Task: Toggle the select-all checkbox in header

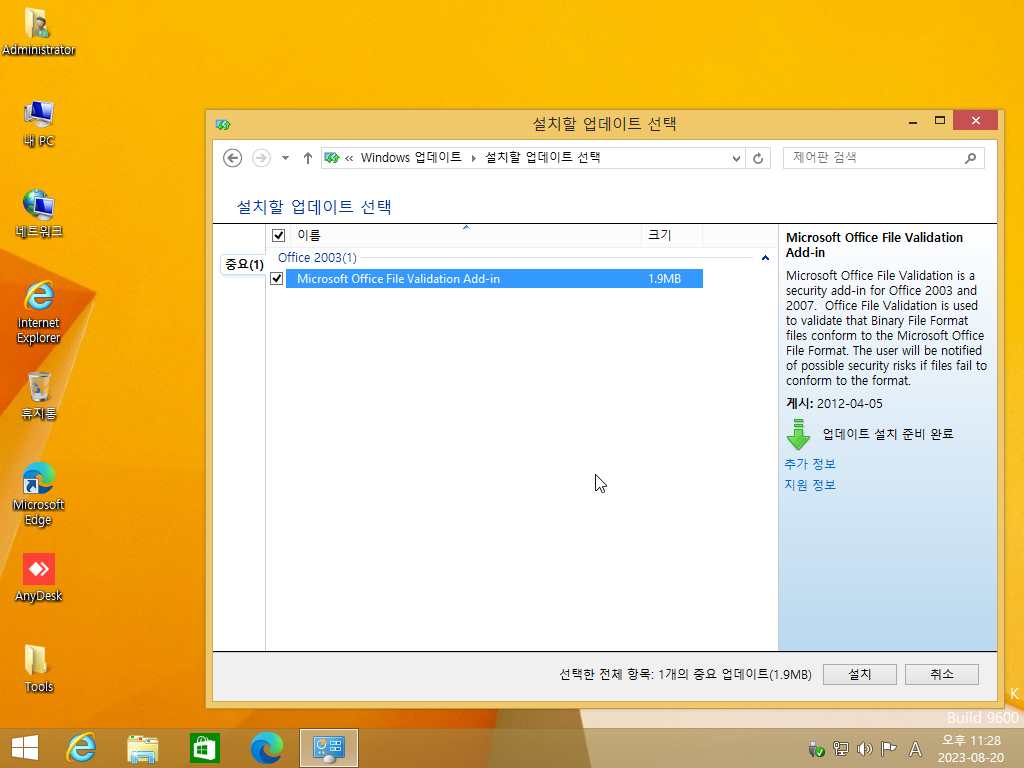Action: tap(279, 235)
